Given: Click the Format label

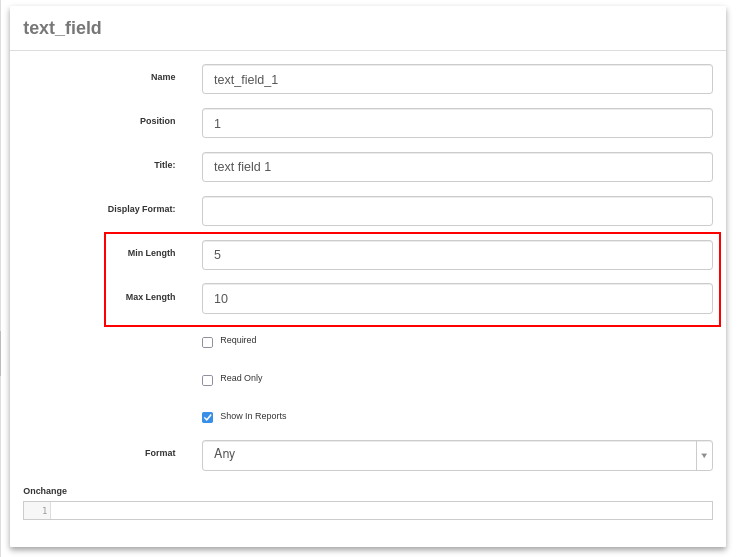Looking at the screenshot, I should click(x=160, y=453).
